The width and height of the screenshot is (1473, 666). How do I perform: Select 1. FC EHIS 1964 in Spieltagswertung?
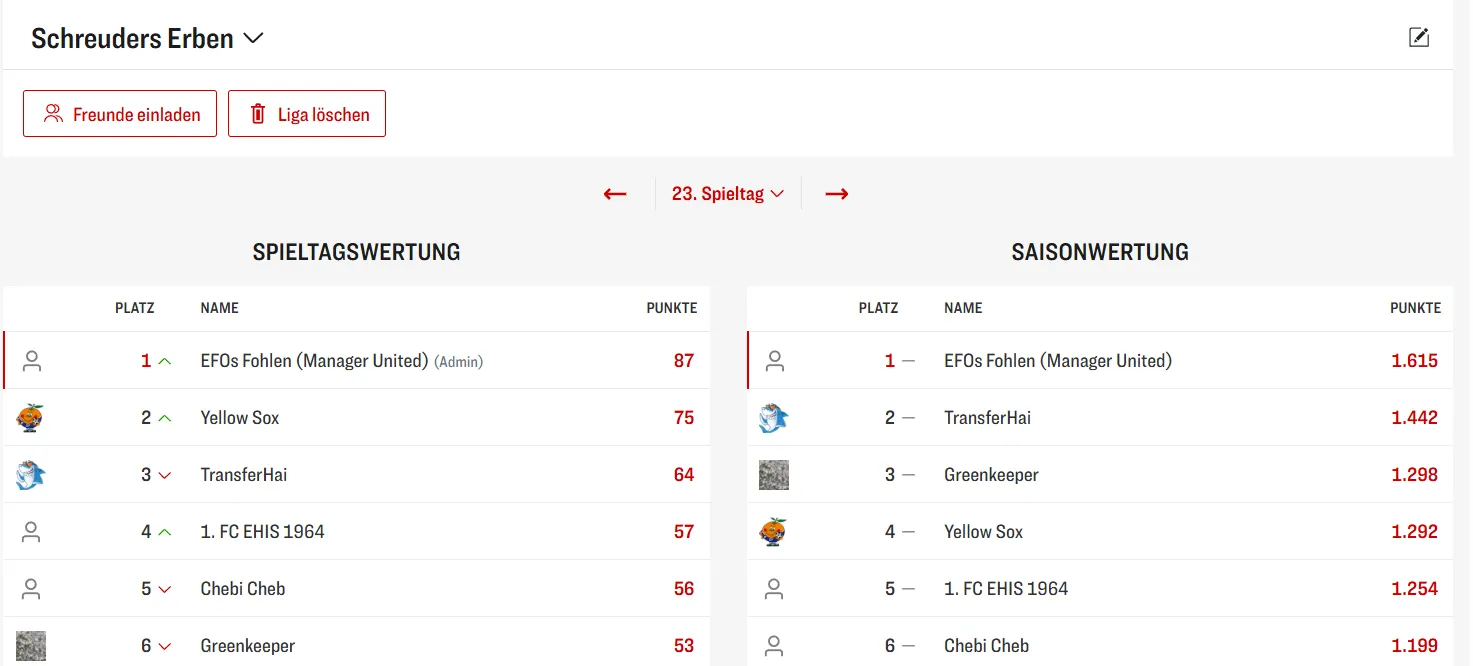point(262,532)
